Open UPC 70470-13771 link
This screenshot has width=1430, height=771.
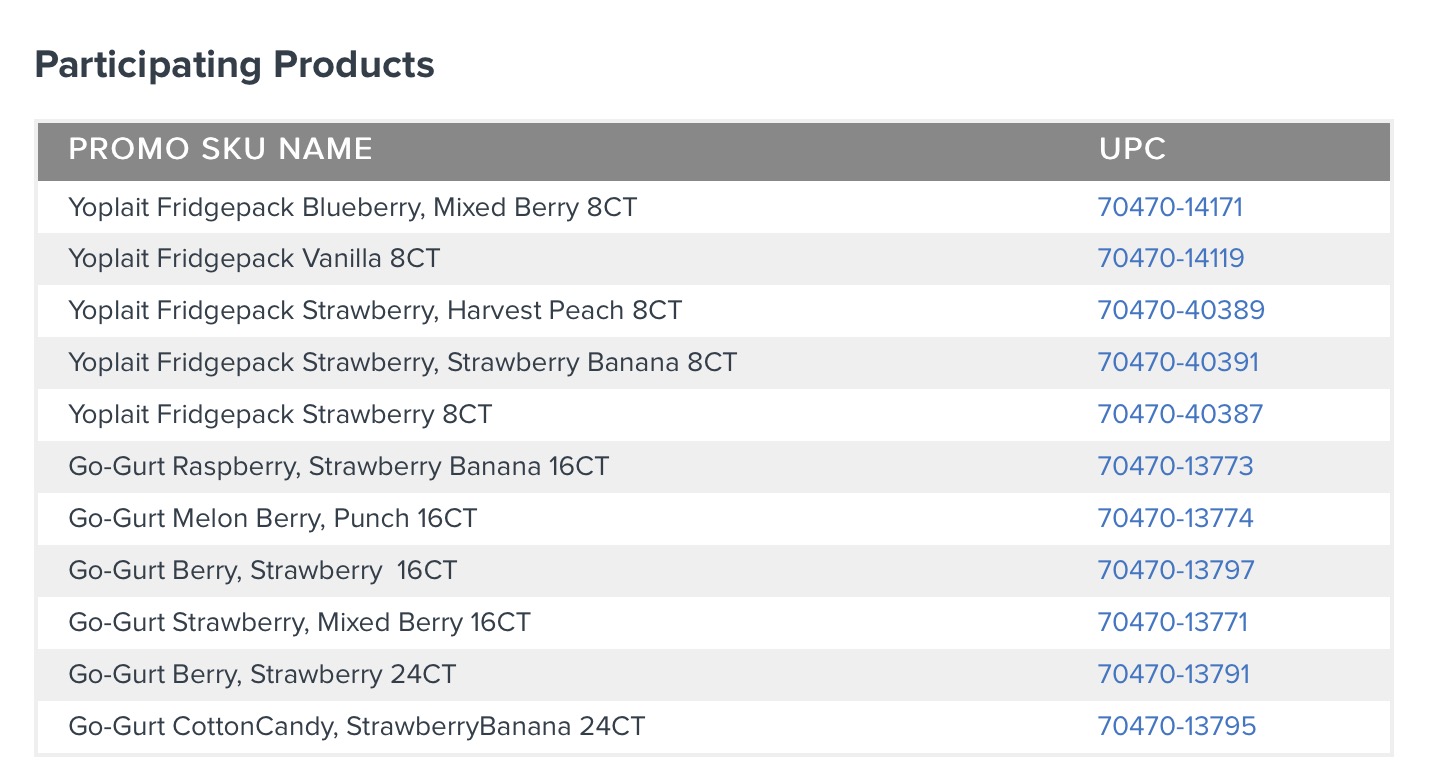click(x=1172, y=623)
